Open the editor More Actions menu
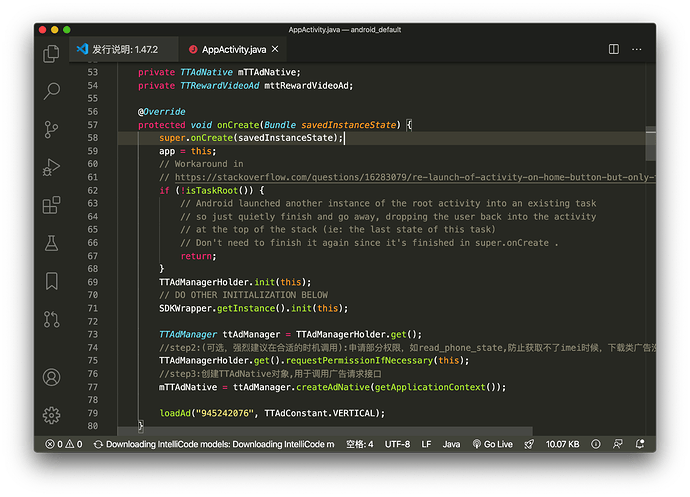 tap(636, 49)
